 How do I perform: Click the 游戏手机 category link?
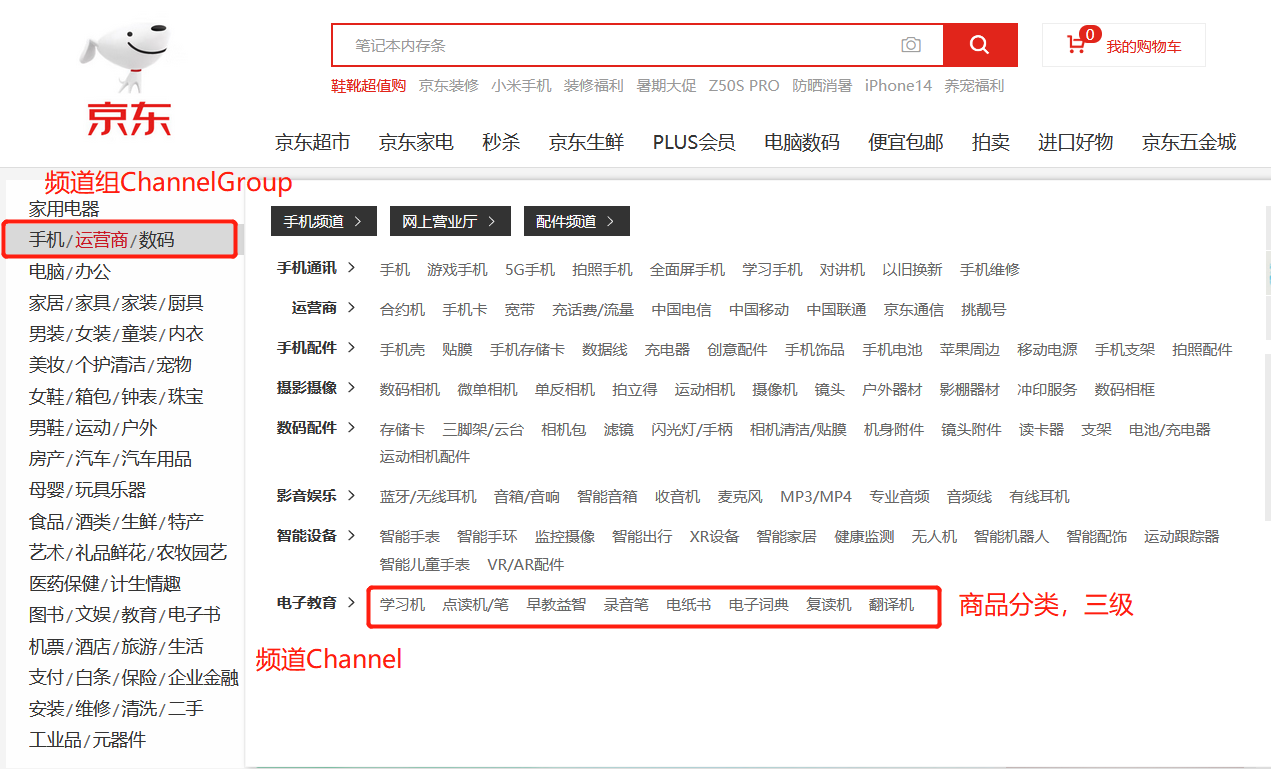pos(457,270)
